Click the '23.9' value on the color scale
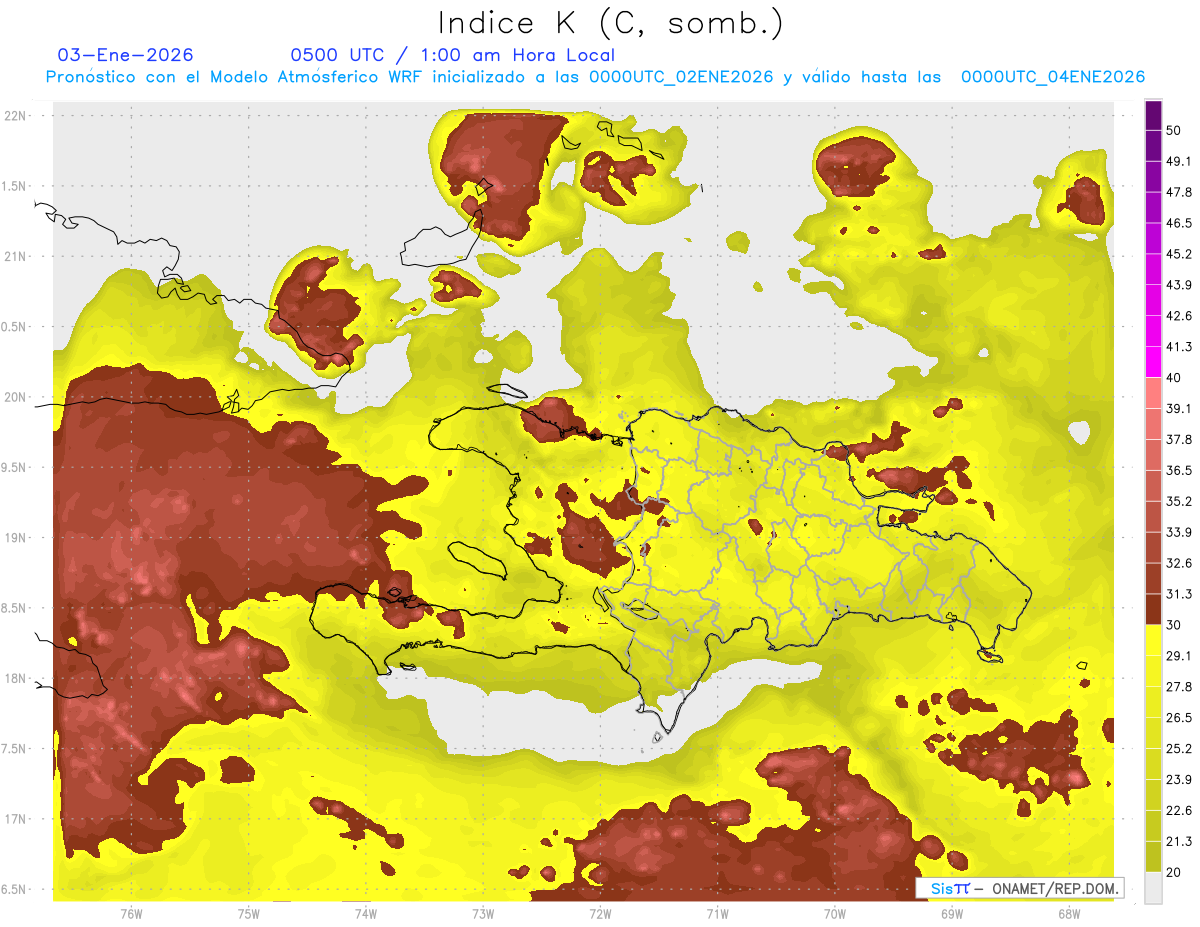This screenshot has height=927, width=1200. pos(1179,780)
